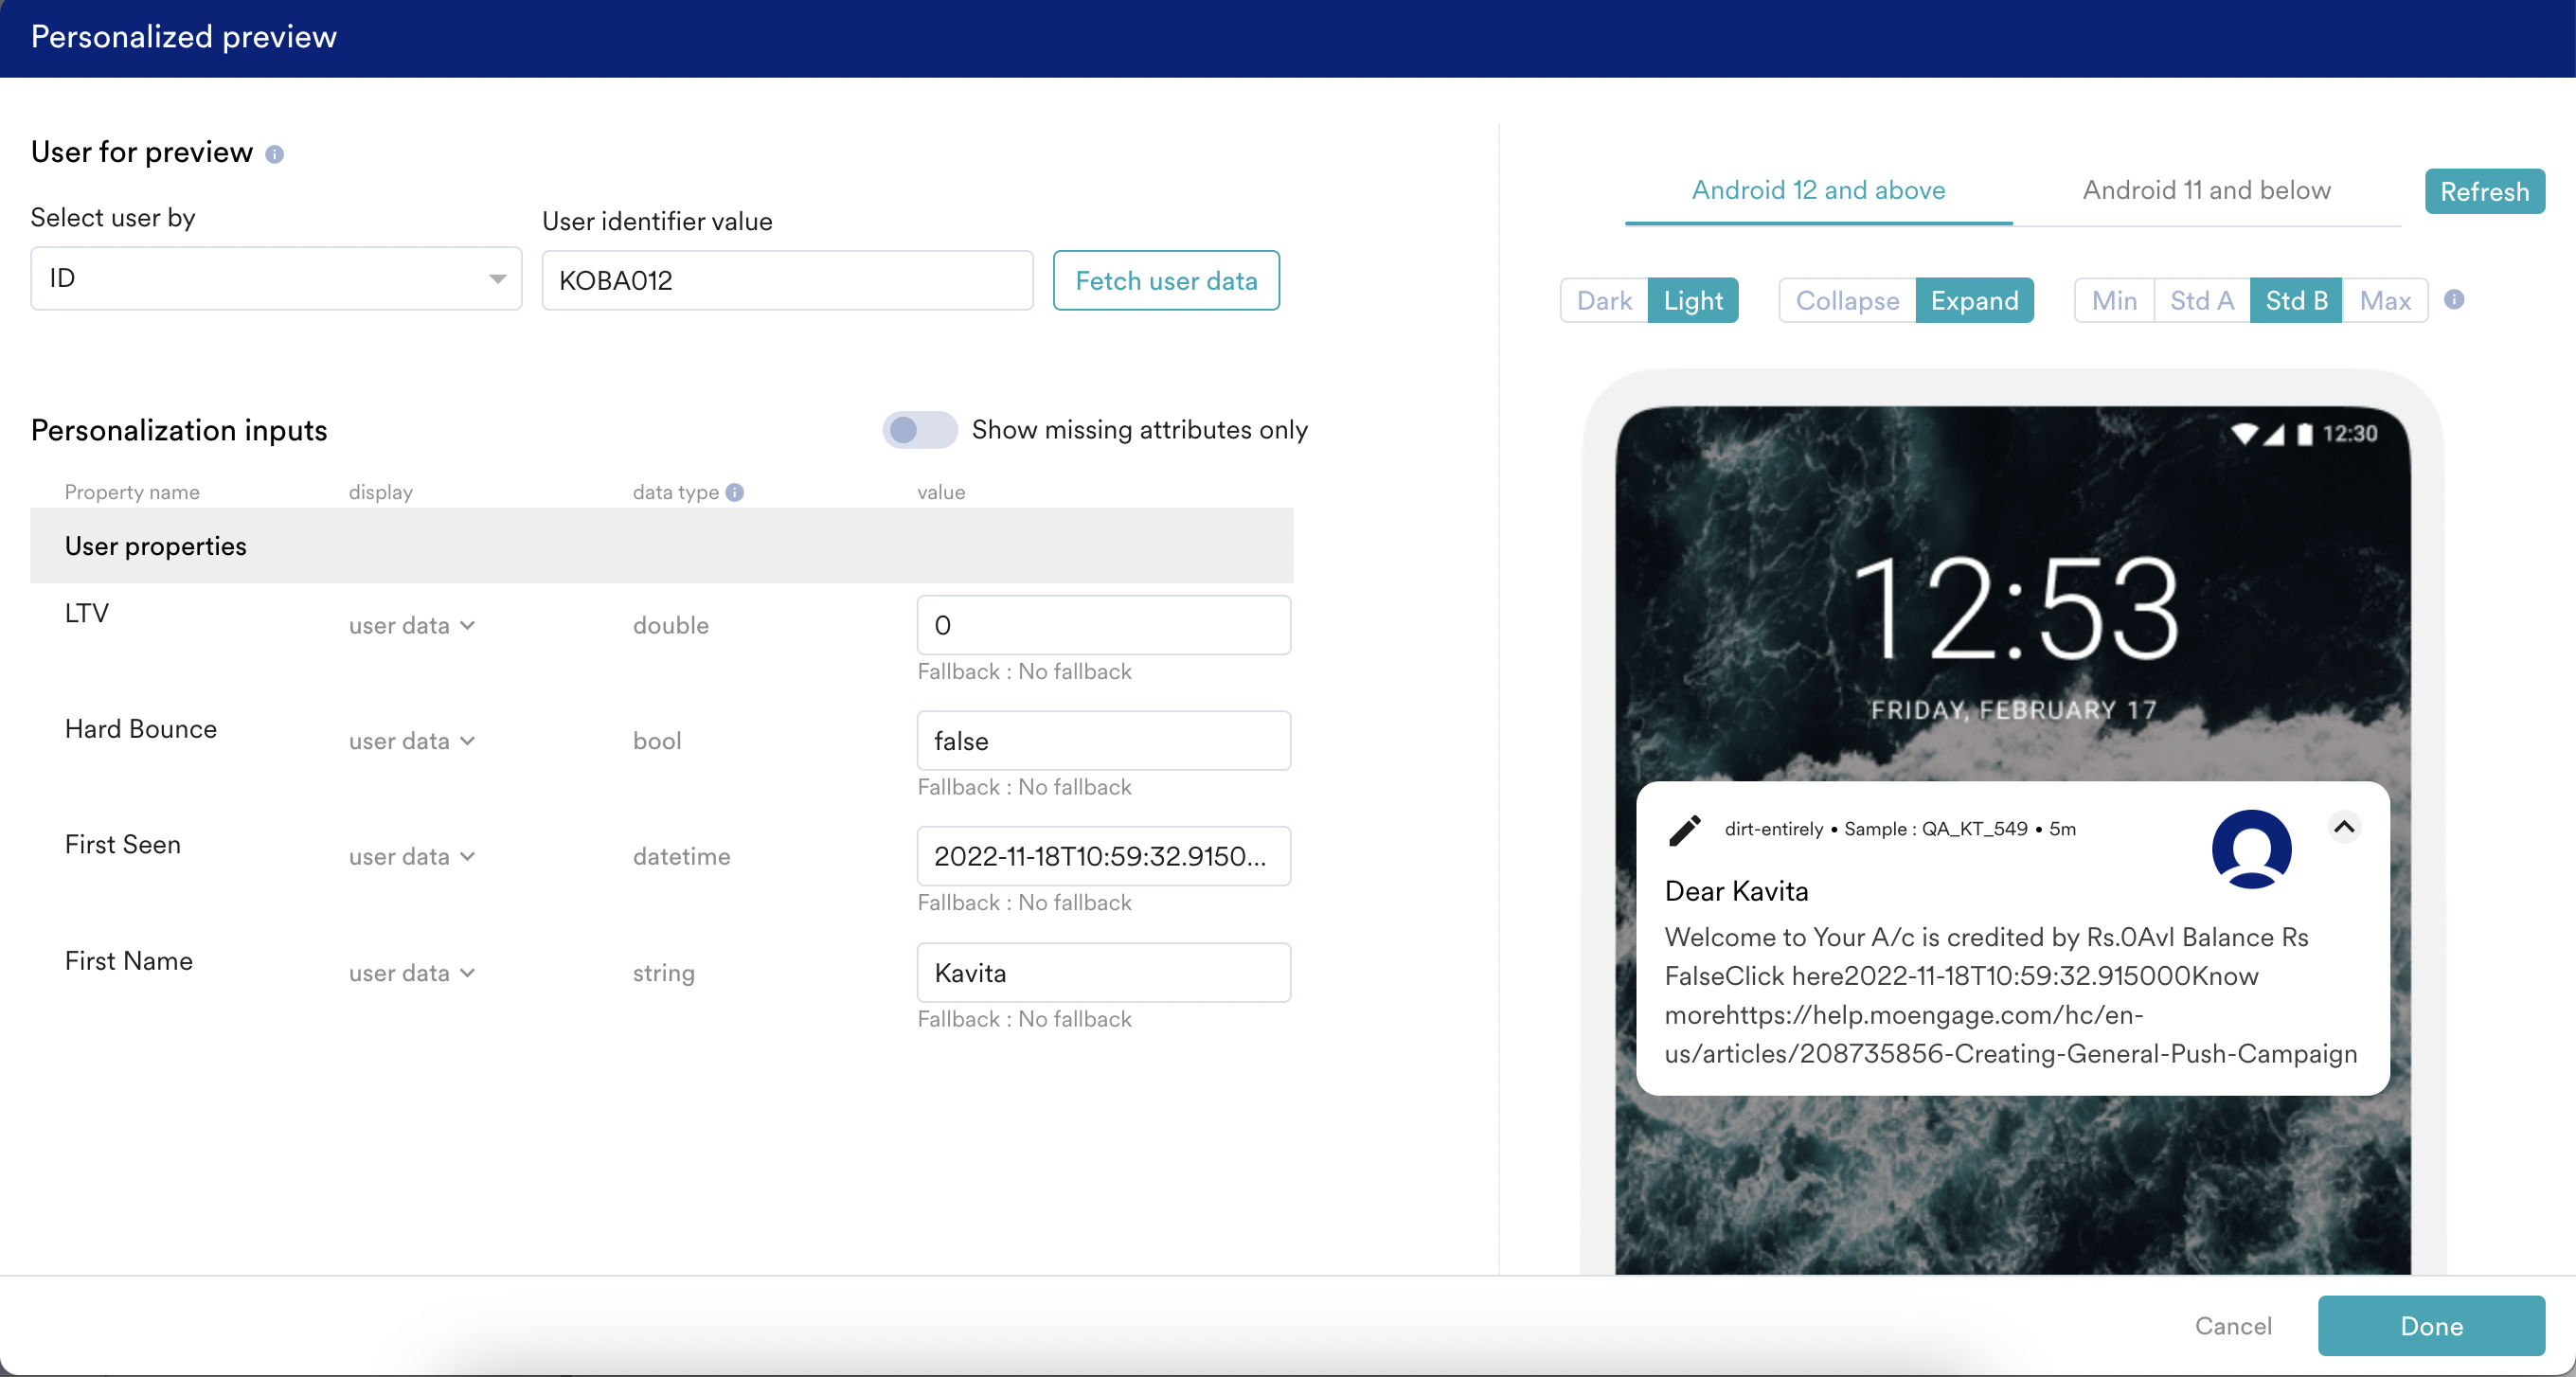Select Android 12 and above tab
2576x1377 pixels.
1818,190
